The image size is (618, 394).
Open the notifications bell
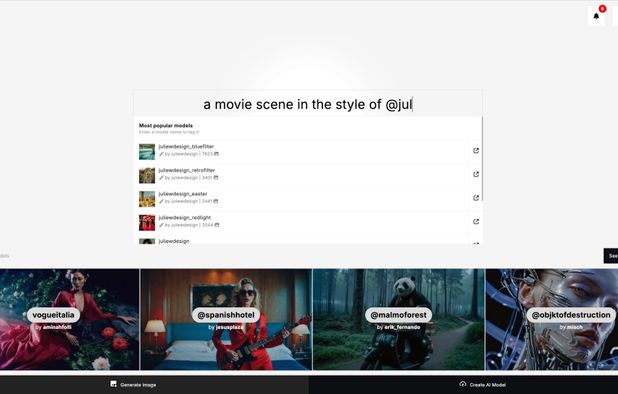click(596, 16)
